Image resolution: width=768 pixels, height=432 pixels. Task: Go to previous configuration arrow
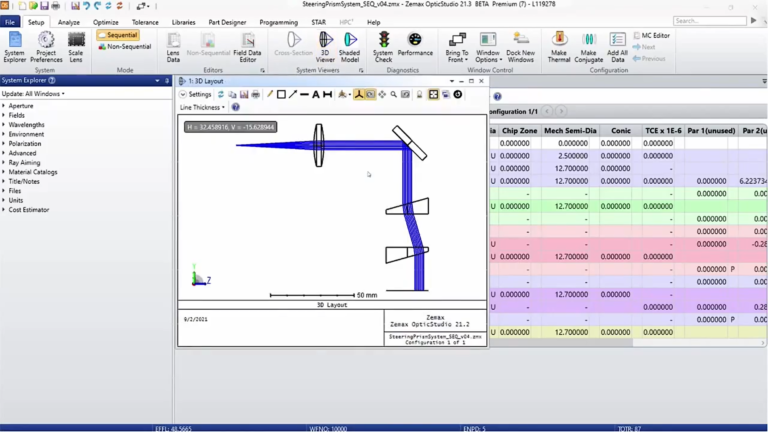[x=548, y=112]
